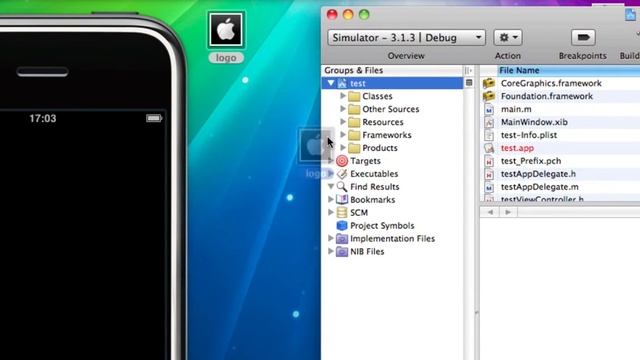
Task: Select the red test.app entry
Action: tap(517, 148)
